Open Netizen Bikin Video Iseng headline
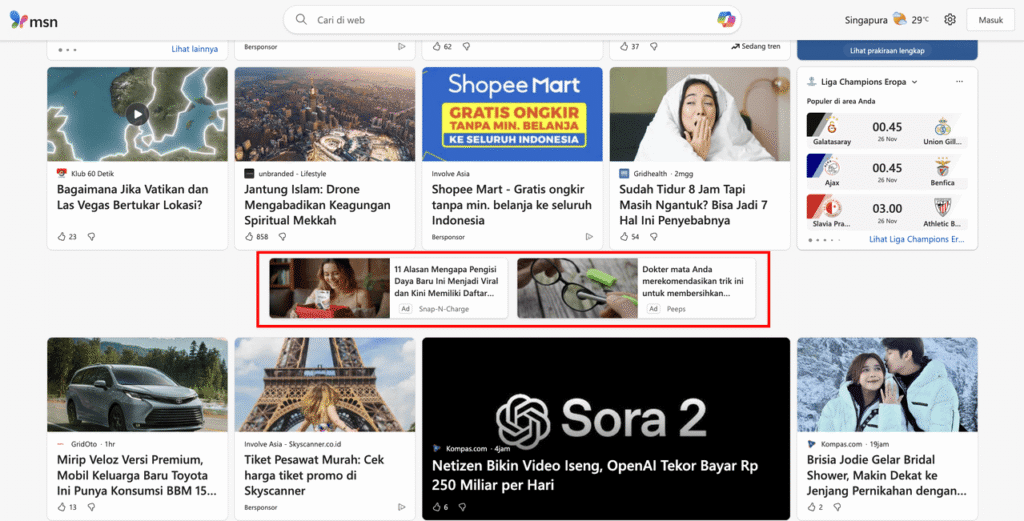 coord(595,475)
